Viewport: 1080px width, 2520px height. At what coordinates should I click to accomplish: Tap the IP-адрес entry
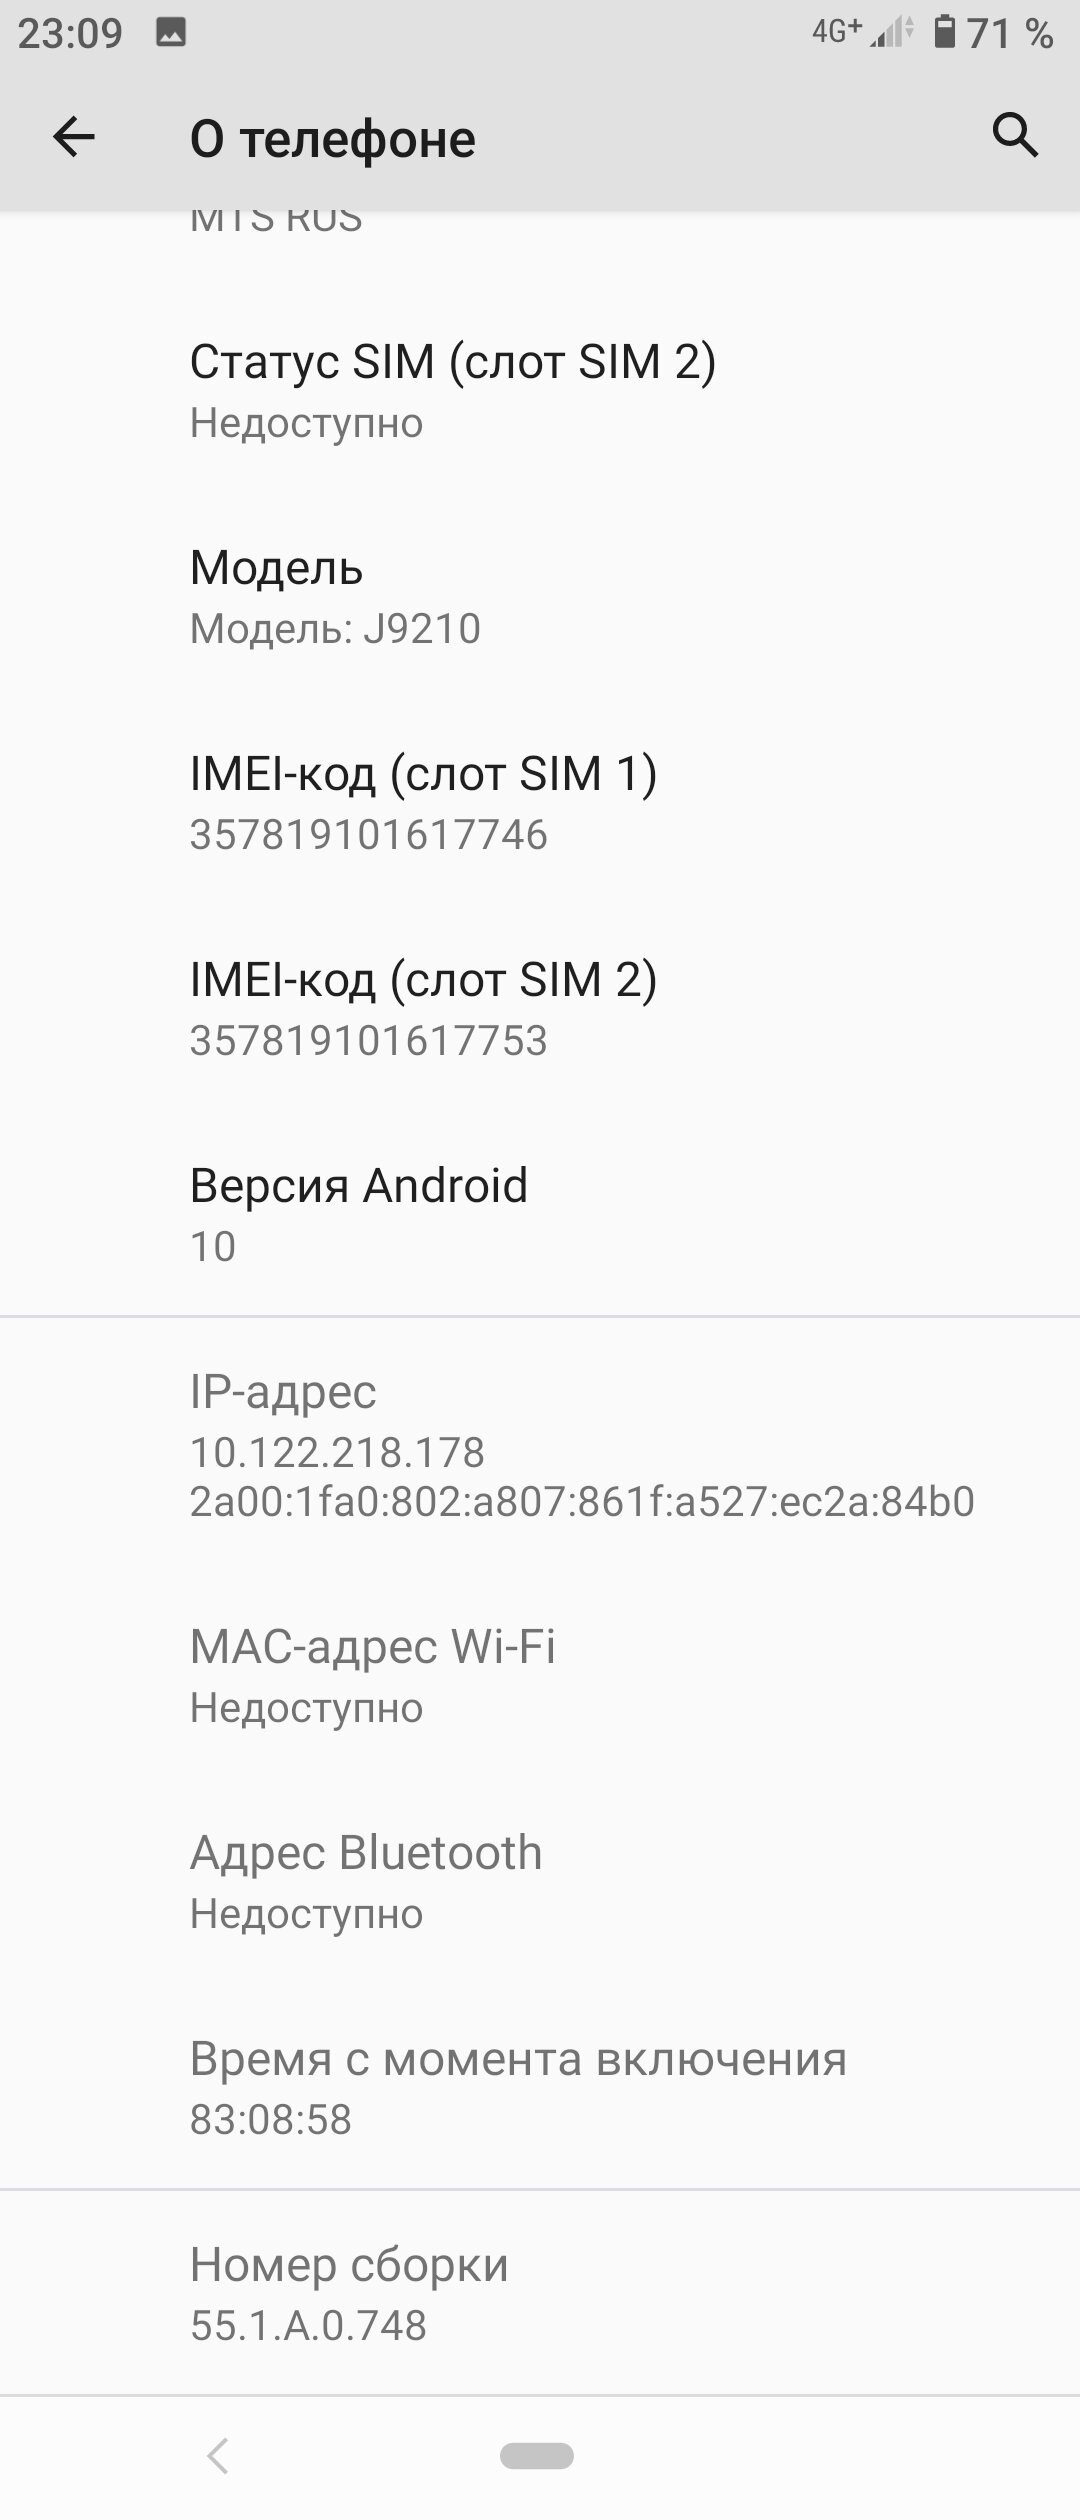click(x=540, y=1445)
